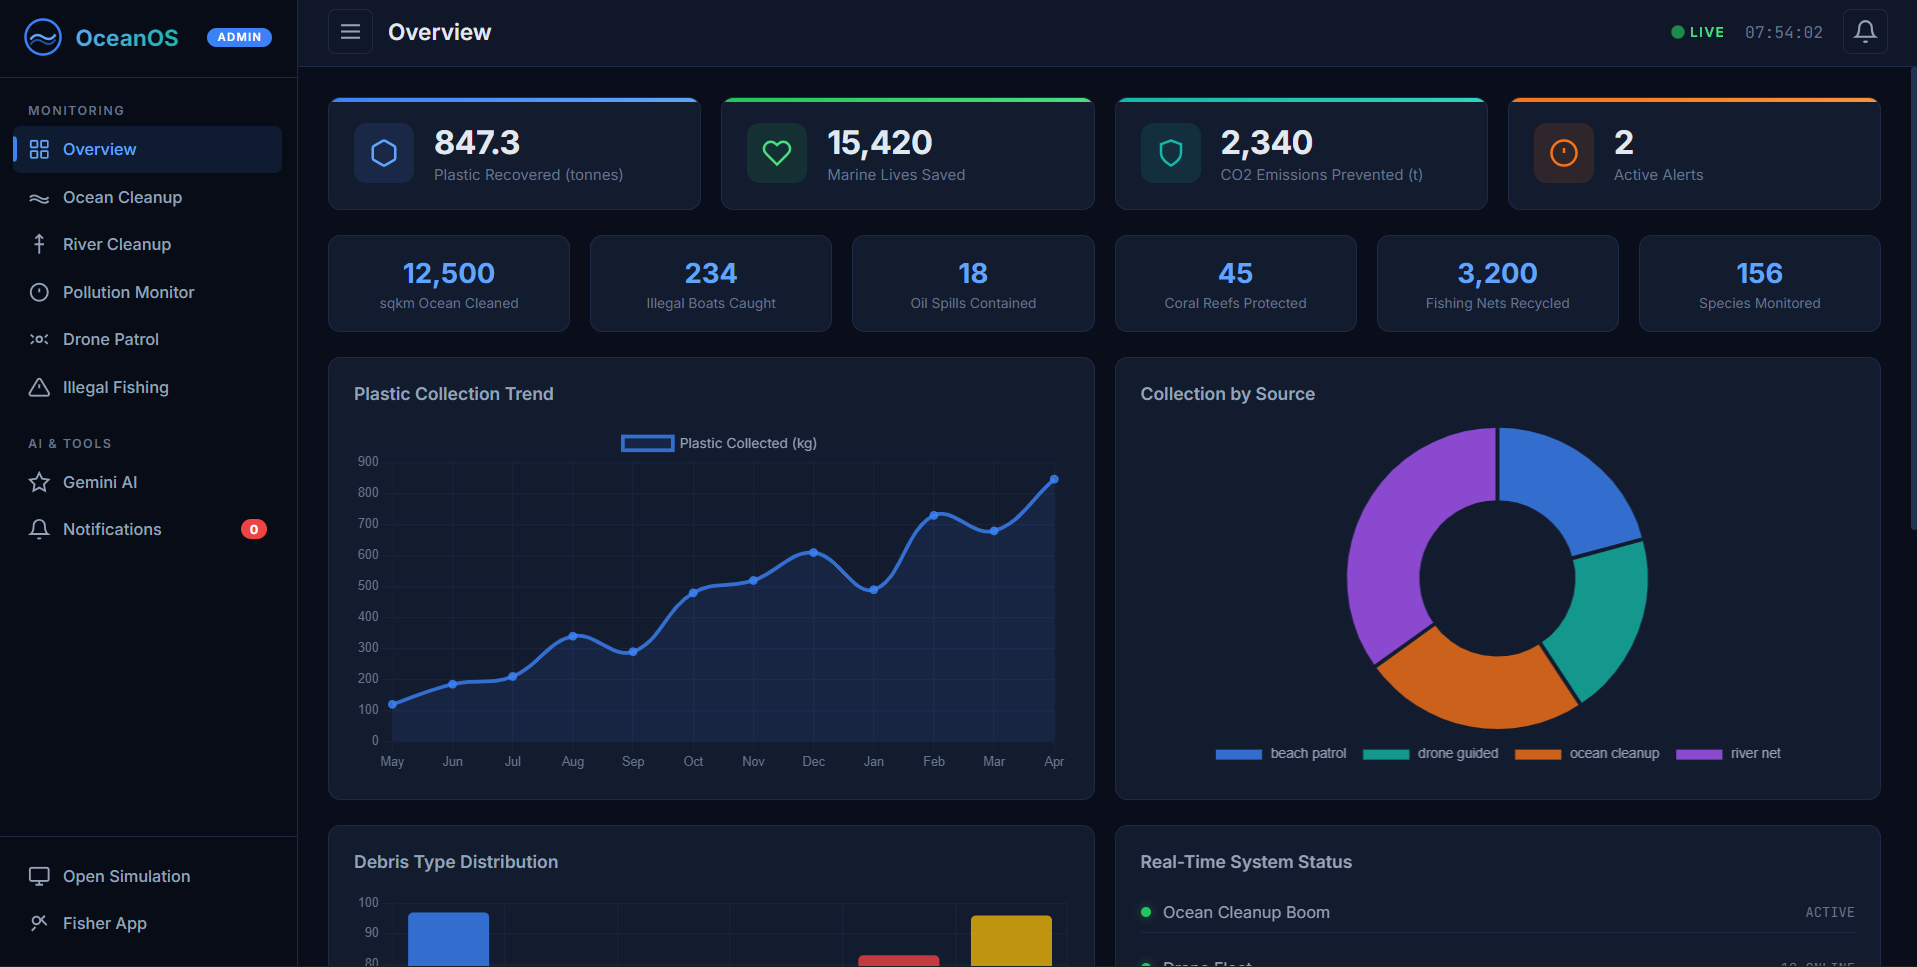Click the red notifications count badge
The image size is (1917, 967).
coord(254,529)
